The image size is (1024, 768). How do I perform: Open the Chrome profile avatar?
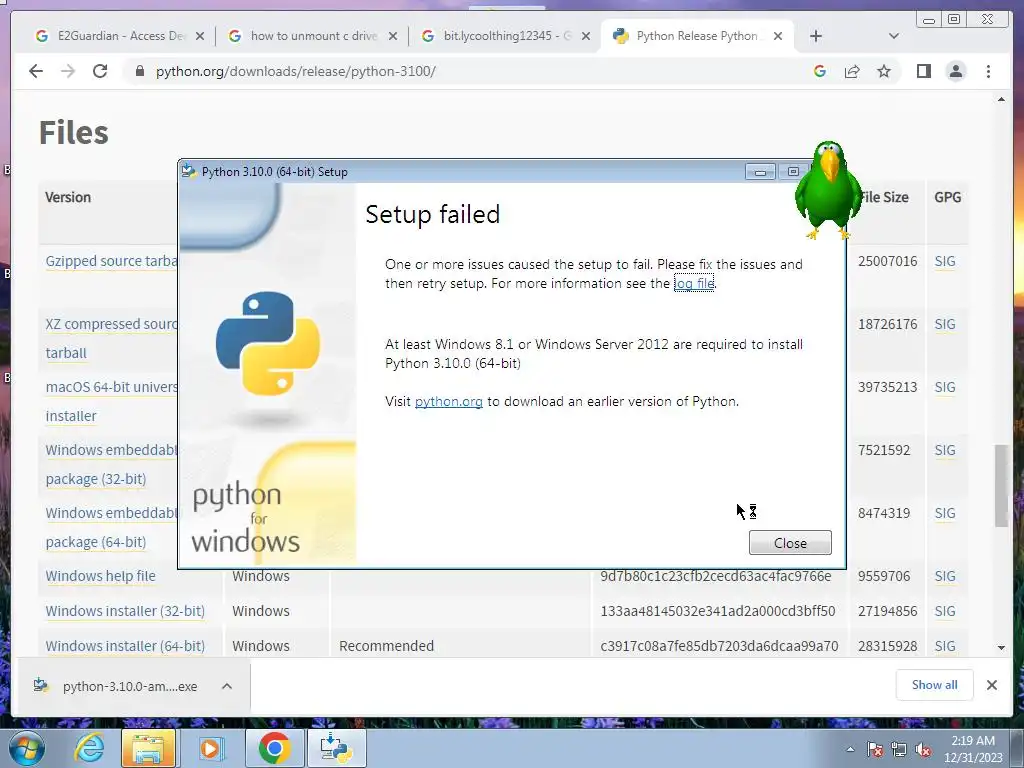click(956, 71)
